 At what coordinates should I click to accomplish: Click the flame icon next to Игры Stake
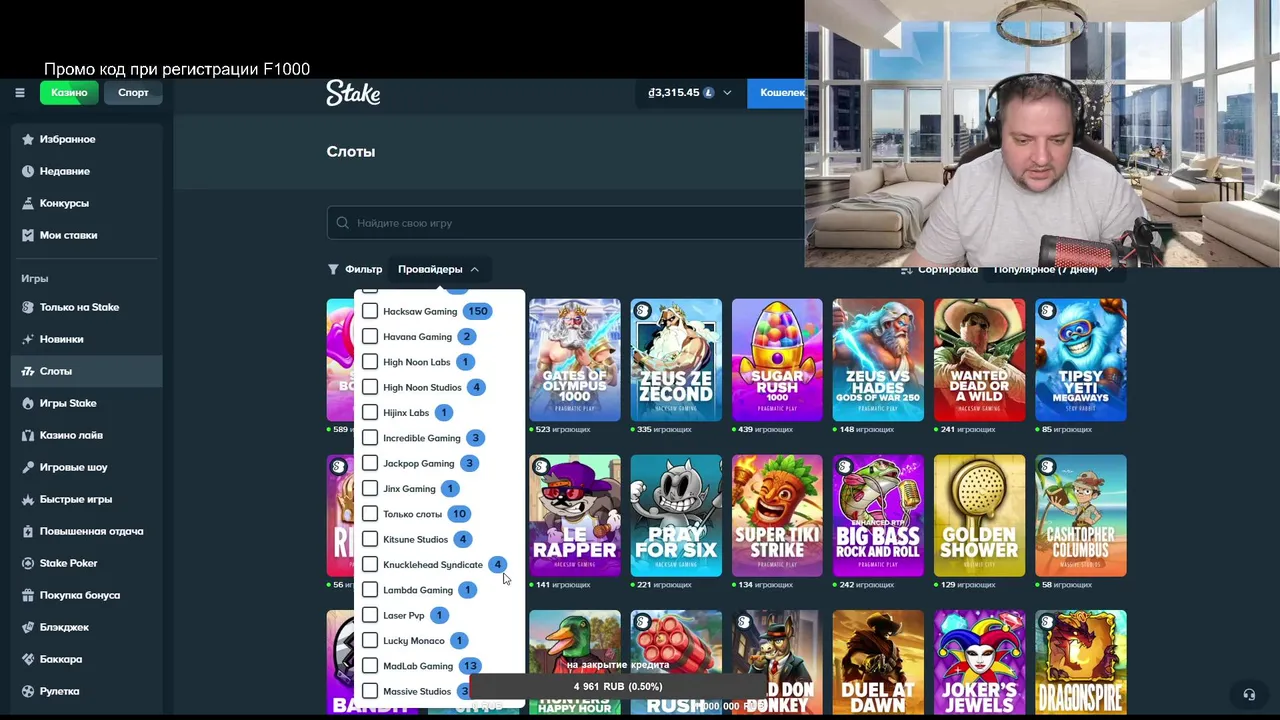(x=28, y=403)
